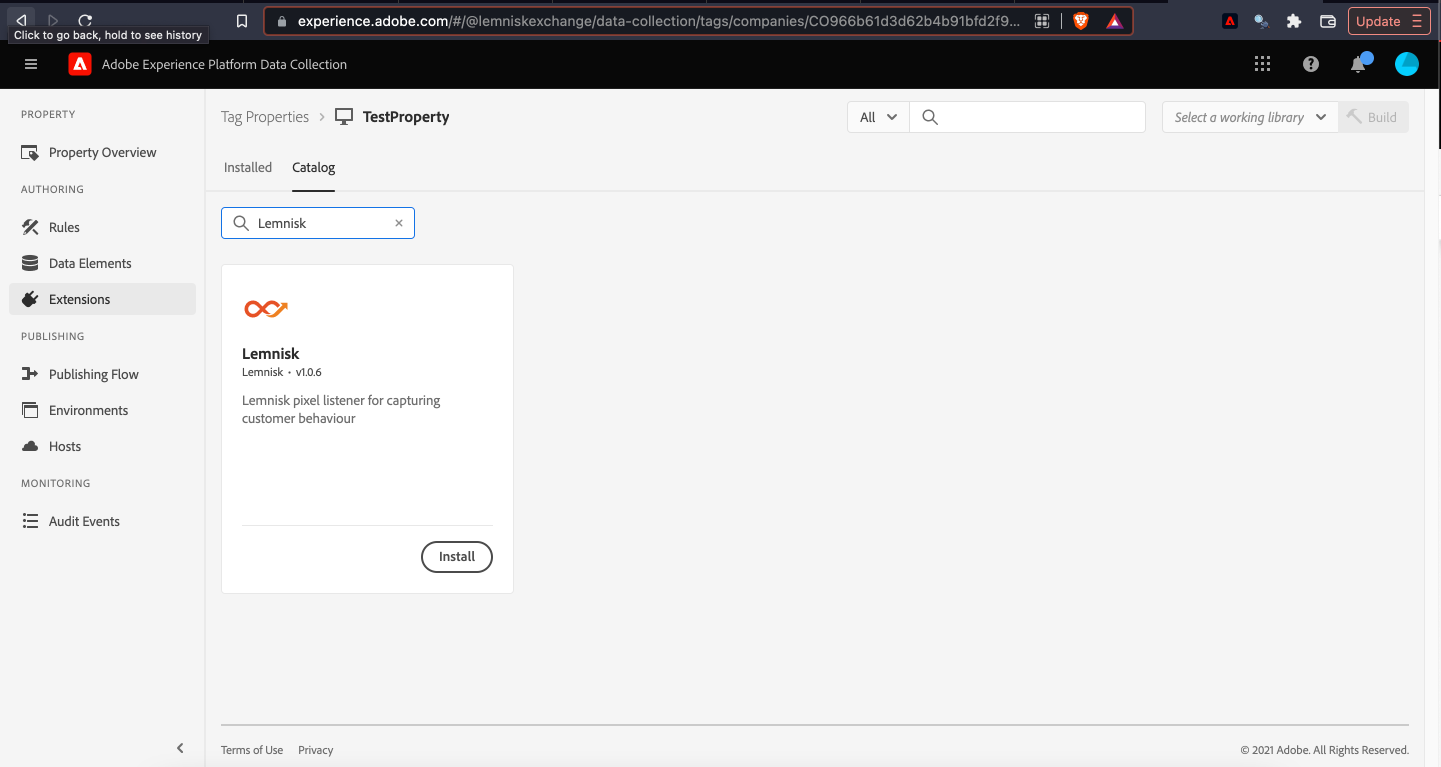Click the bookmark icon in browser
Viewport: 1441px width, 767px height.
click(241, 20)
